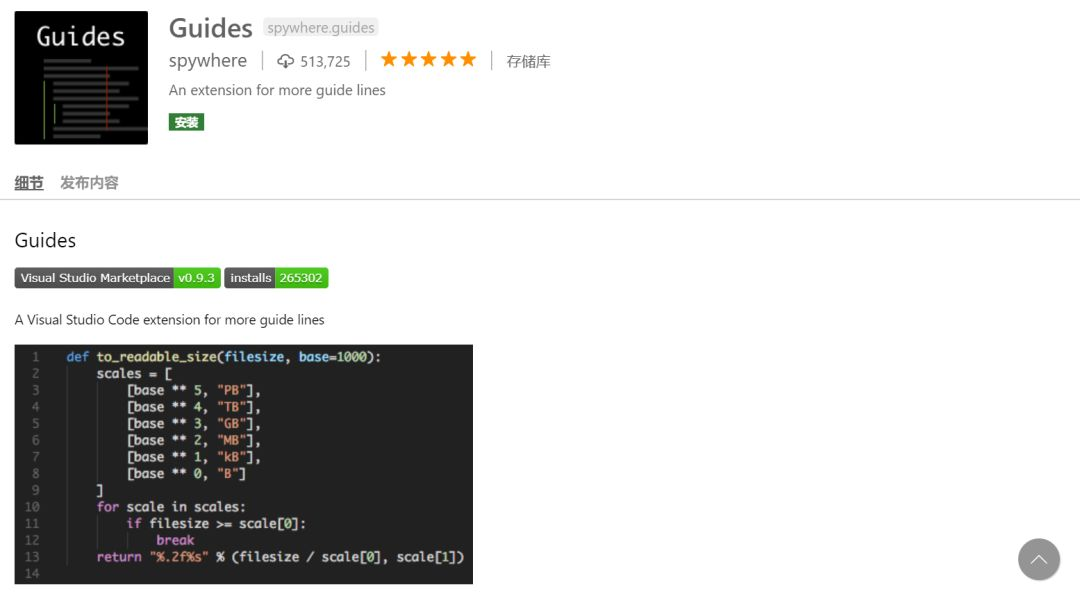Click the Guides heading in the readme

[45, 240]
